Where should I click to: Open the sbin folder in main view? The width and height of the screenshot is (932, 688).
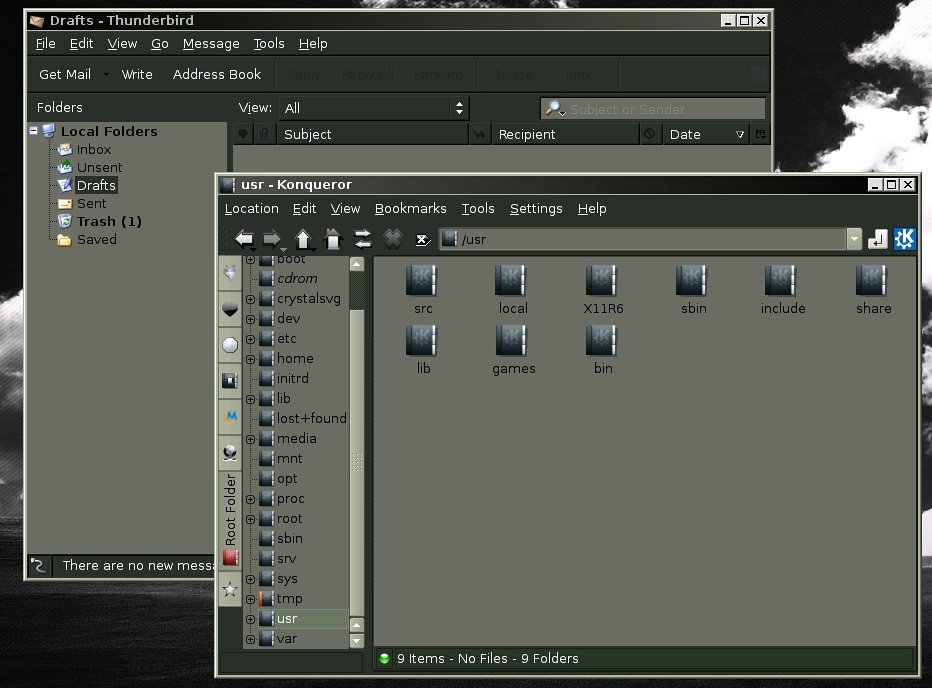pyautogui.click(x=693, y=291)
